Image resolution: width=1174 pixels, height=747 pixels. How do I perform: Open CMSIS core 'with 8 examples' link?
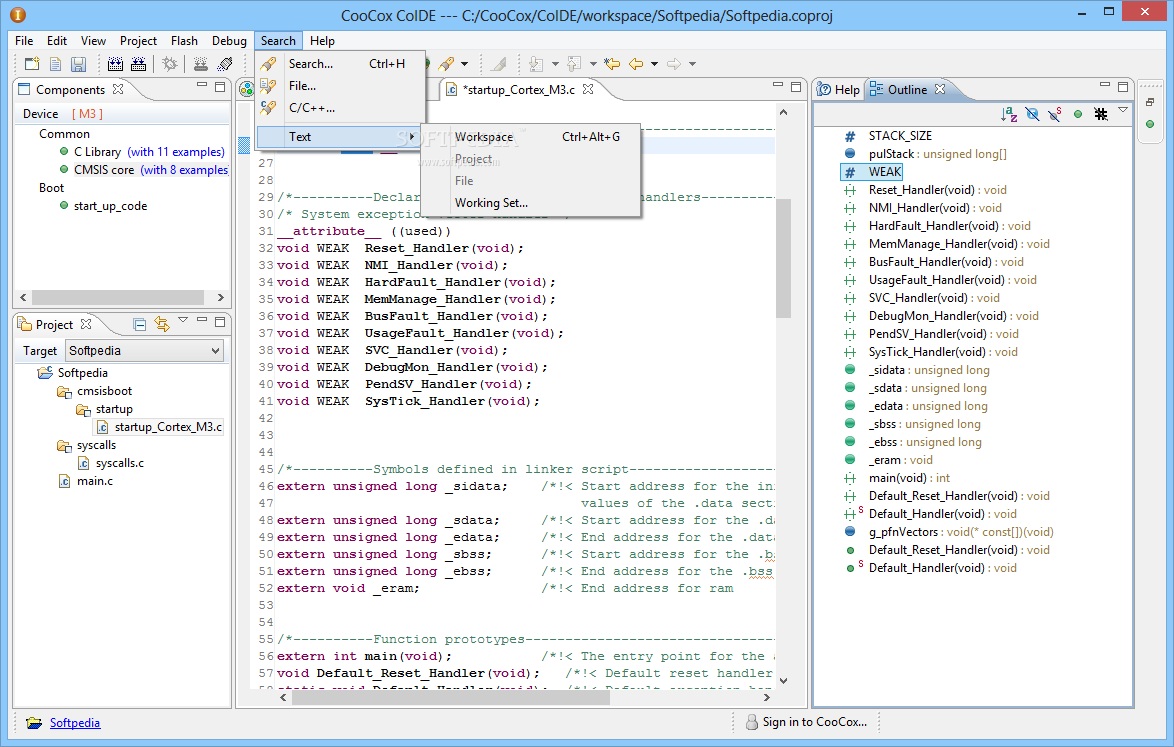click(x=184, y=170)
